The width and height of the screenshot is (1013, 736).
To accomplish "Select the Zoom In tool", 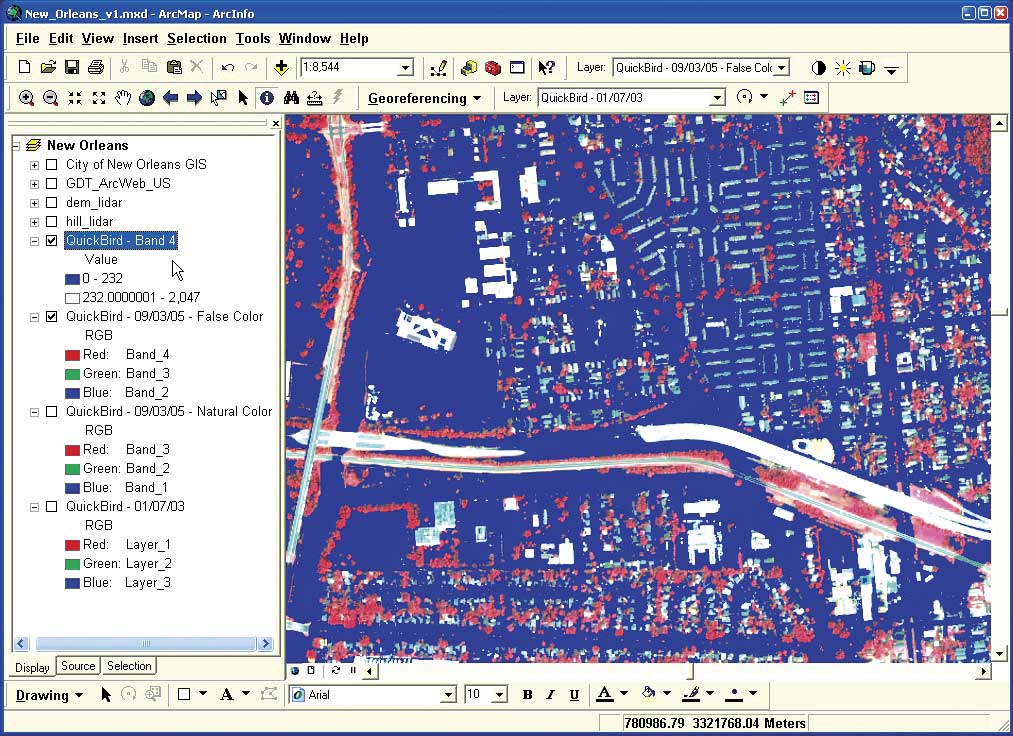I will (27, 98).
